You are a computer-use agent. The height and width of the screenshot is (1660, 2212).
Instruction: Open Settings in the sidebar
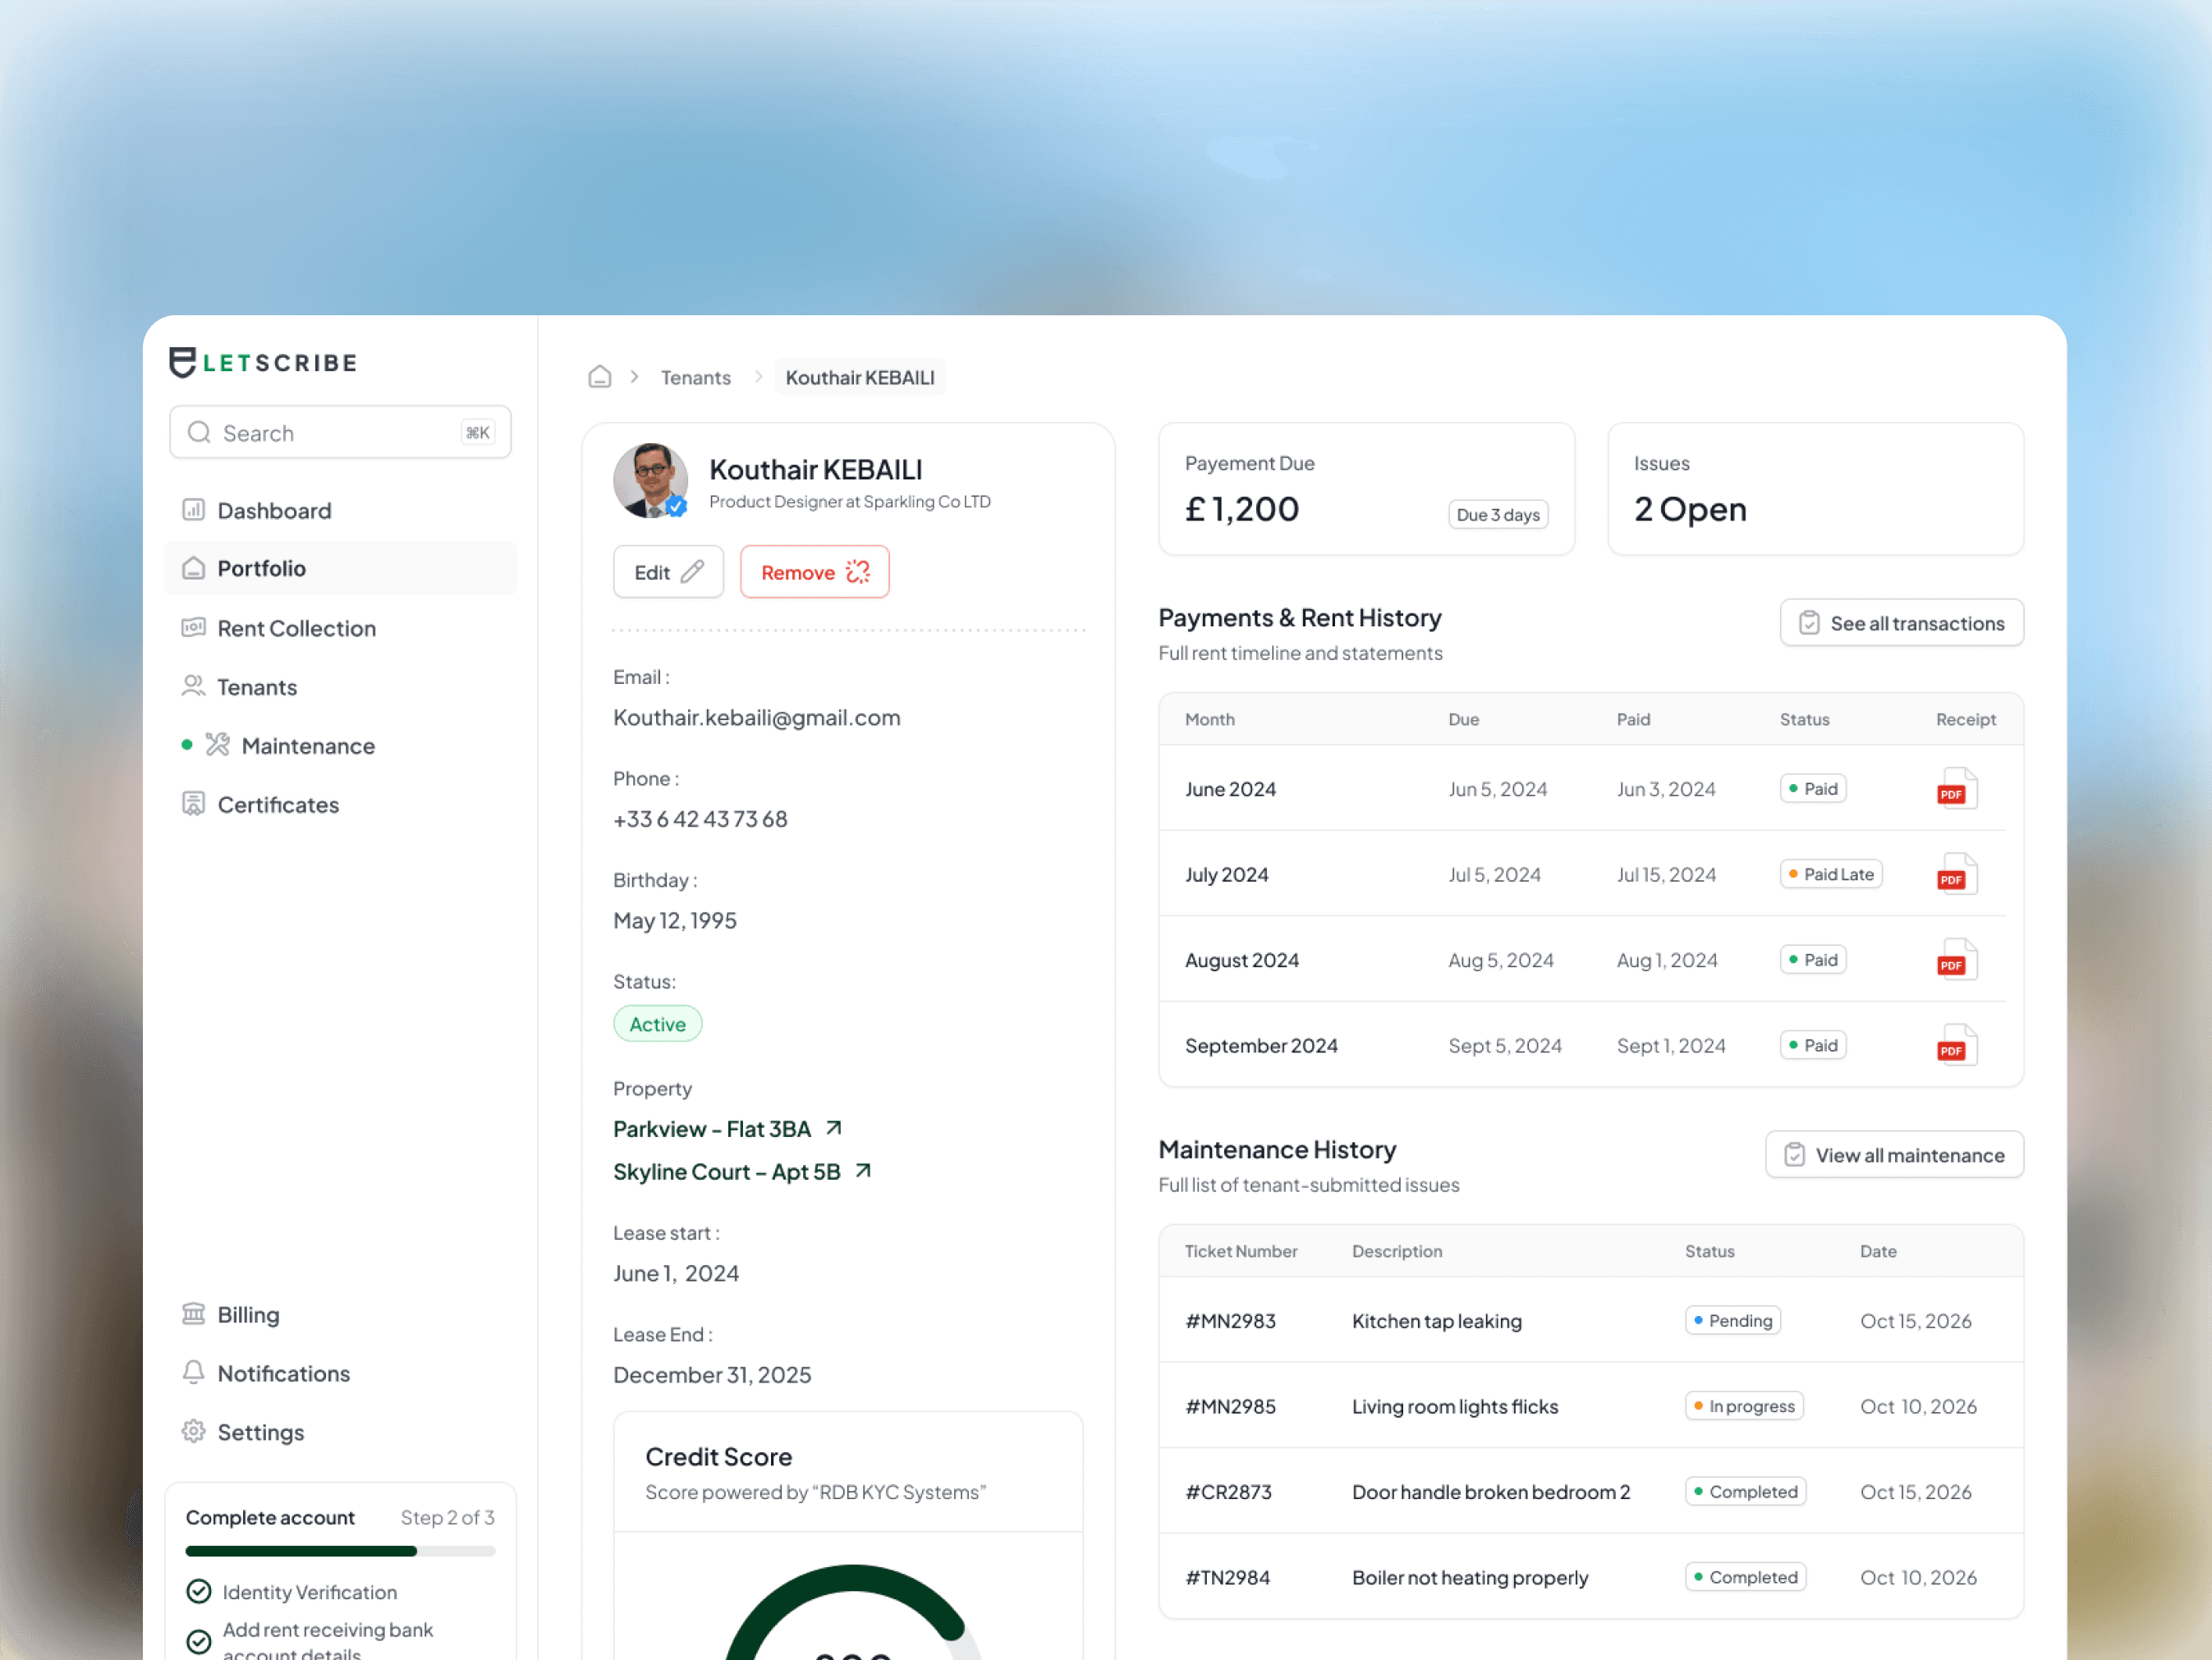[x=340, y=1432]
